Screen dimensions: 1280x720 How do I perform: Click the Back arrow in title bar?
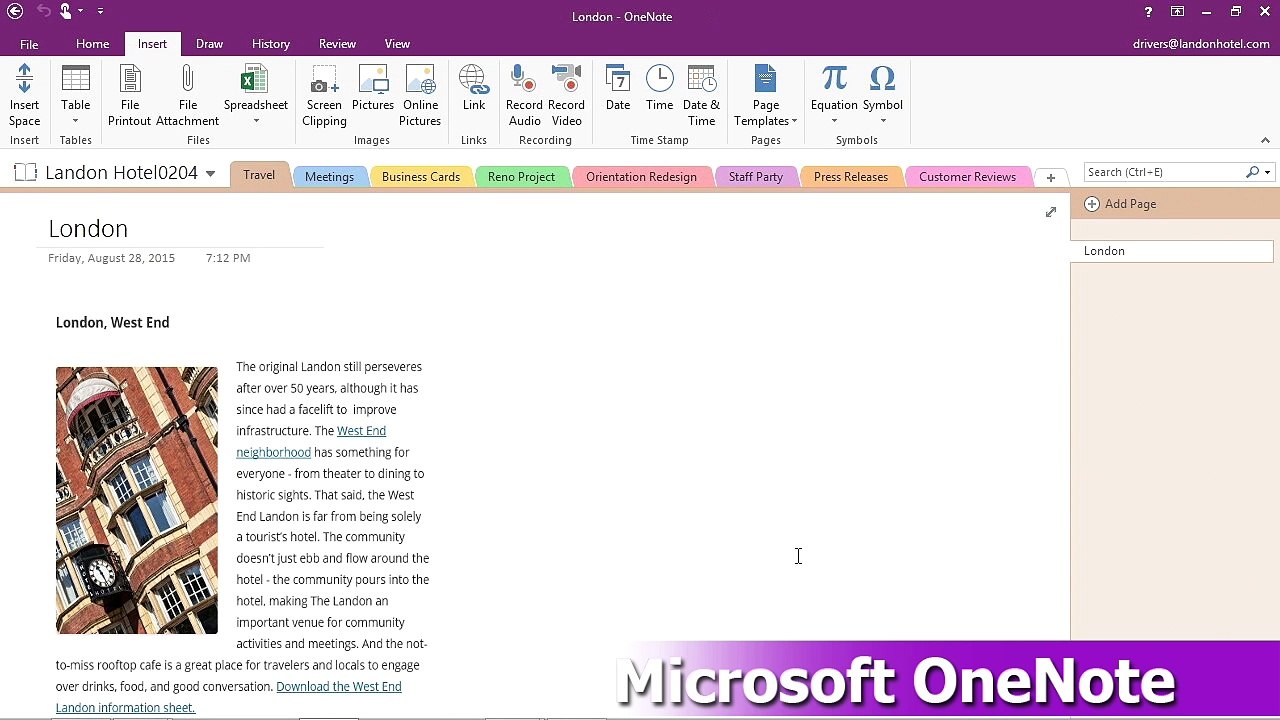[15, 11]
